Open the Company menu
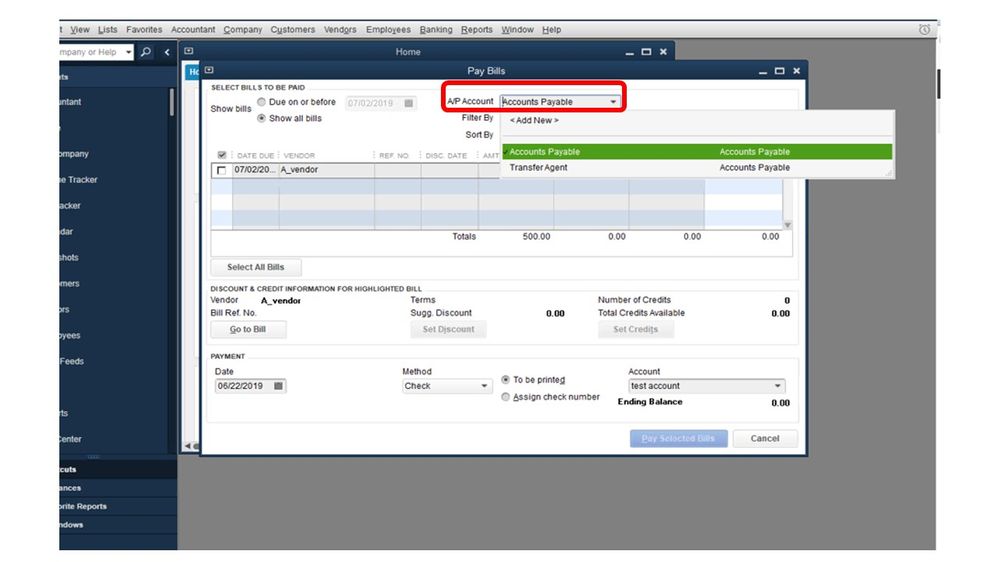Image resolution: width=999 pixels, height=562 pixels. [243, 29]
